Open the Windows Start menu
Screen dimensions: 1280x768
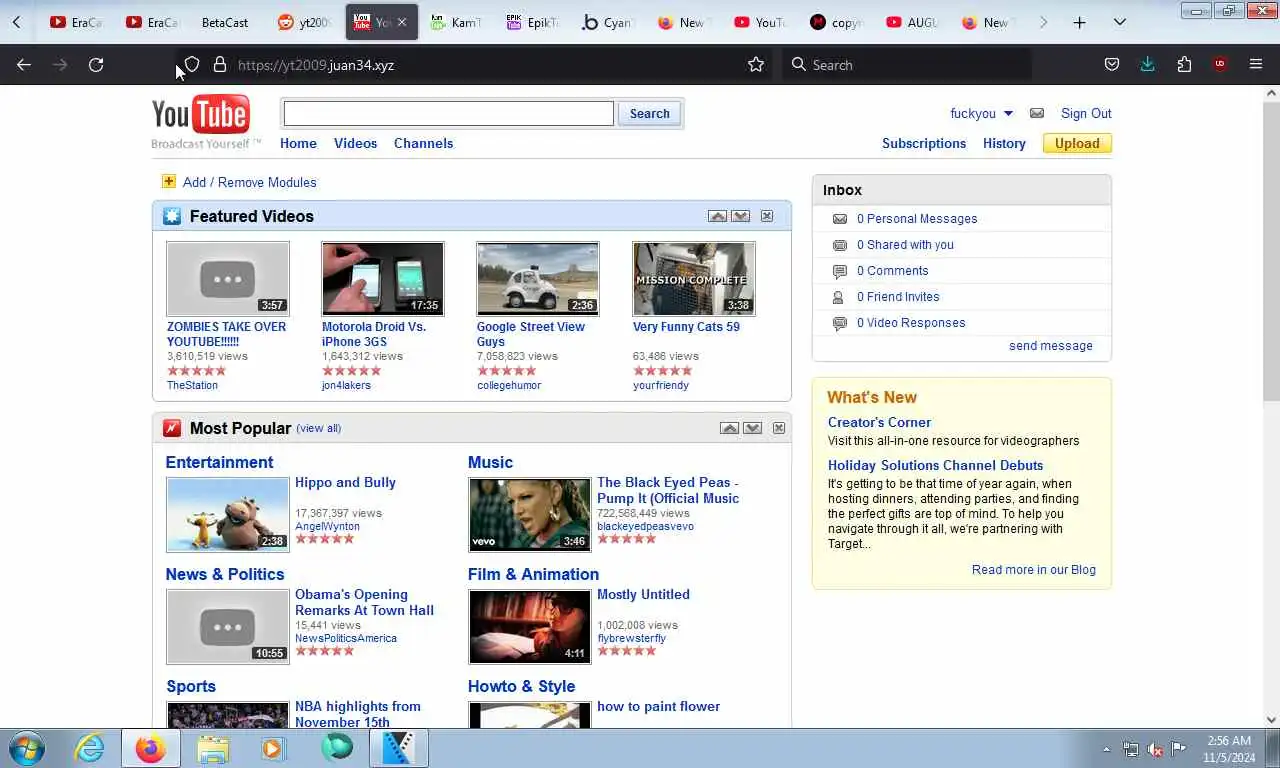27,748
